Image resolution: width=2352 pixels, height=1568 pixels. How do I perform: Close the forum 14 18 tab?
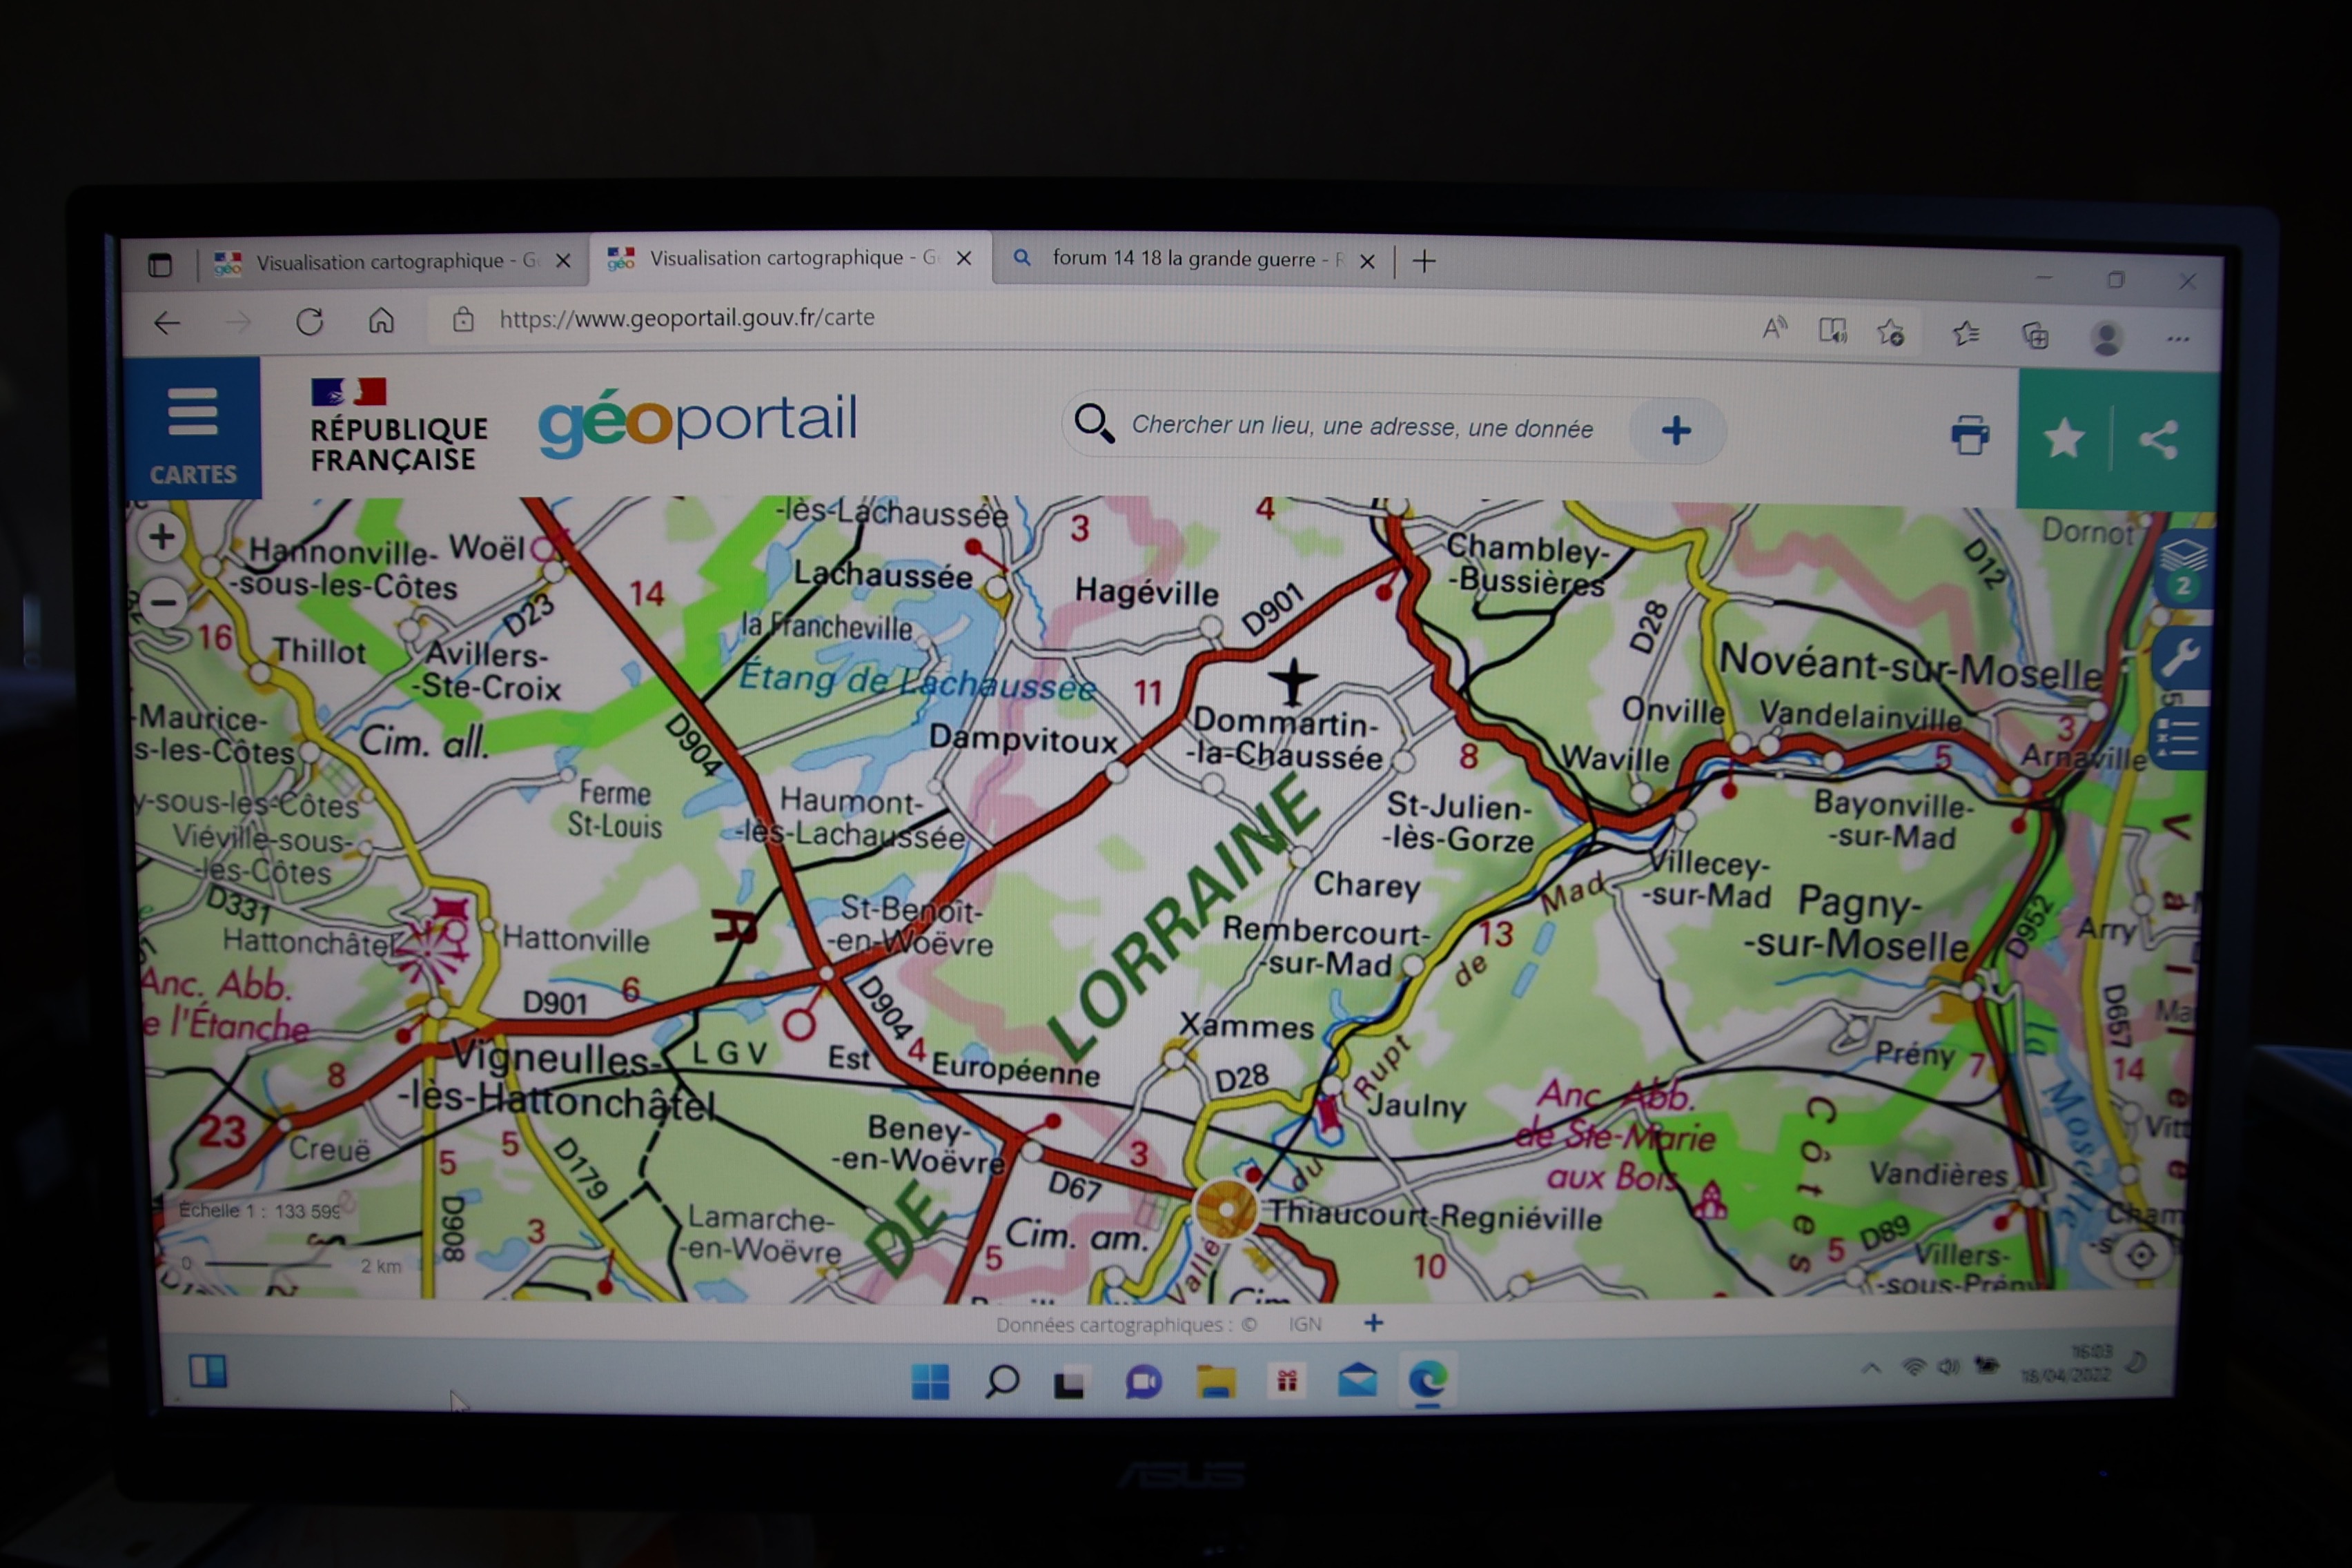1367,261
